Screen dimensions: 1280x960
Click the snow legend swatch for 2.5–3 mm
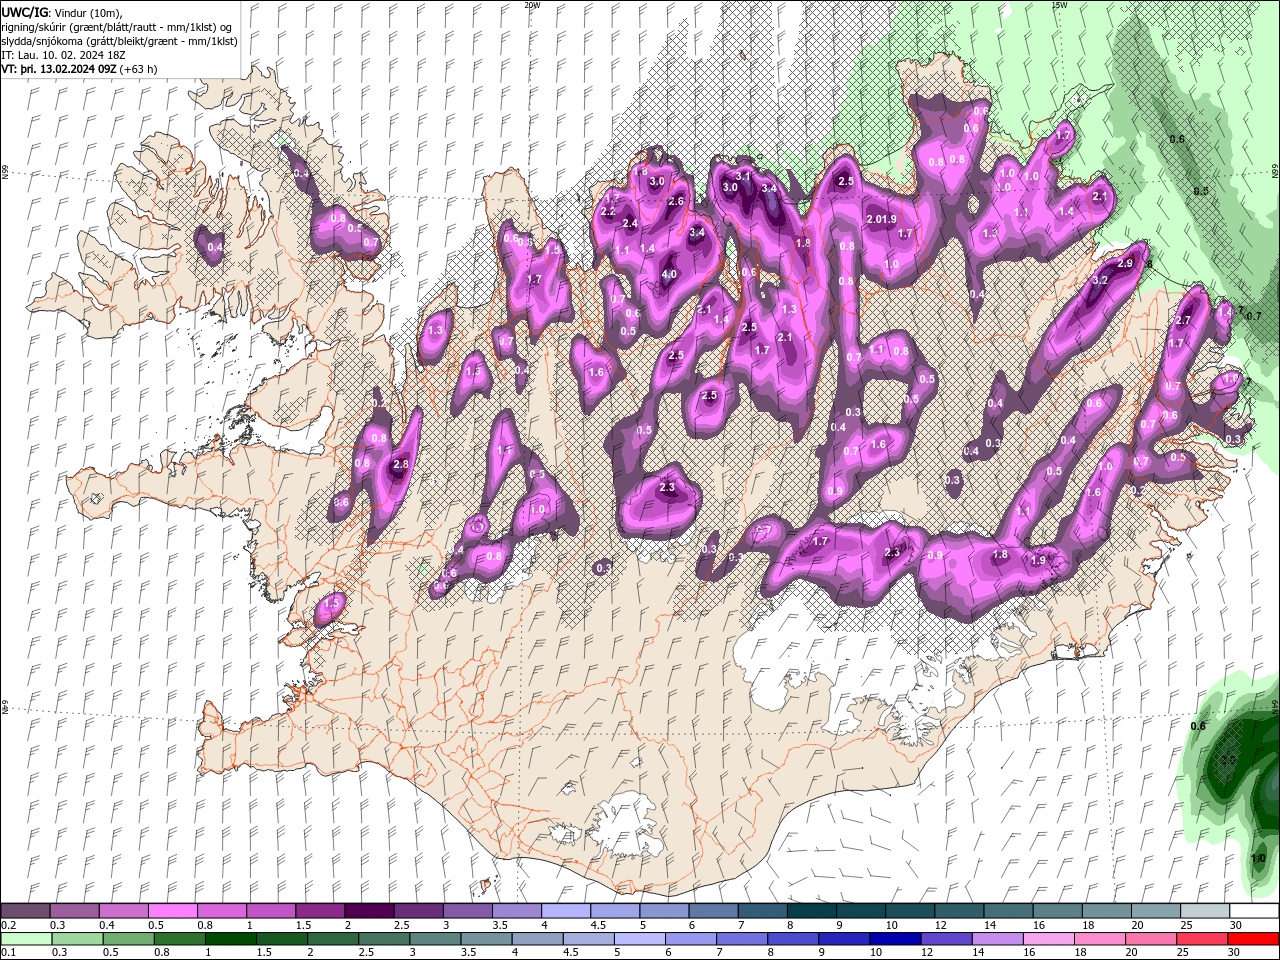click(x=417, y=911)
